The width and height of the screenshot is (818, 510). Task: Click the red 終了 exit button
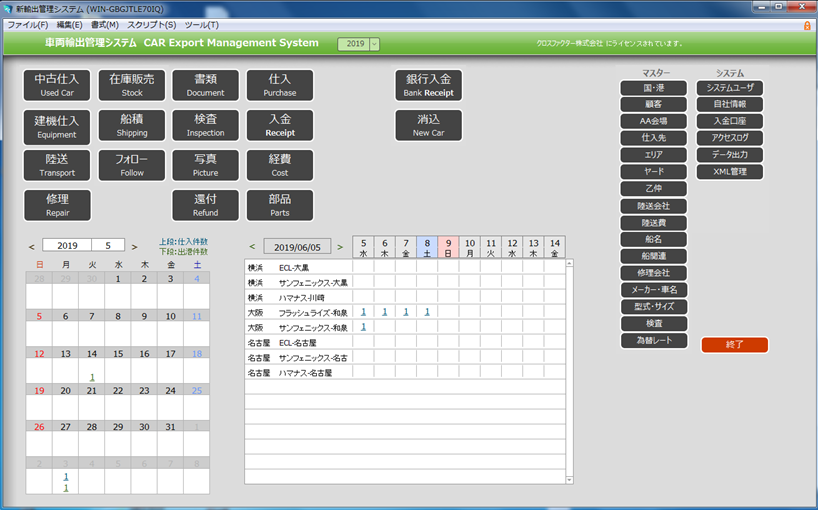tap(734, 345)
